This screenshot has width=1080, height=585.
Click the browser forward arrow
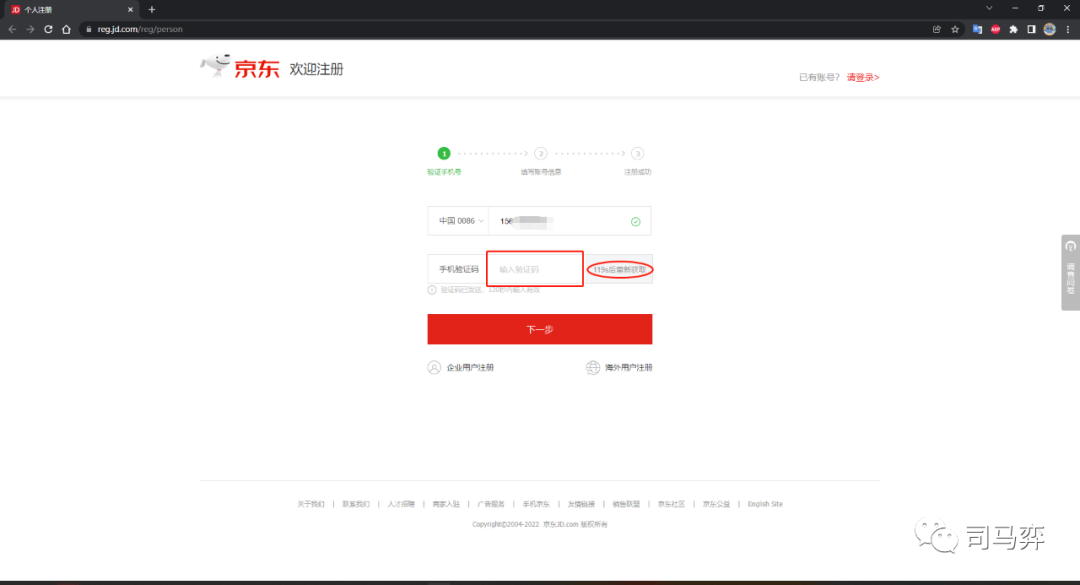(x=30, y=30)
